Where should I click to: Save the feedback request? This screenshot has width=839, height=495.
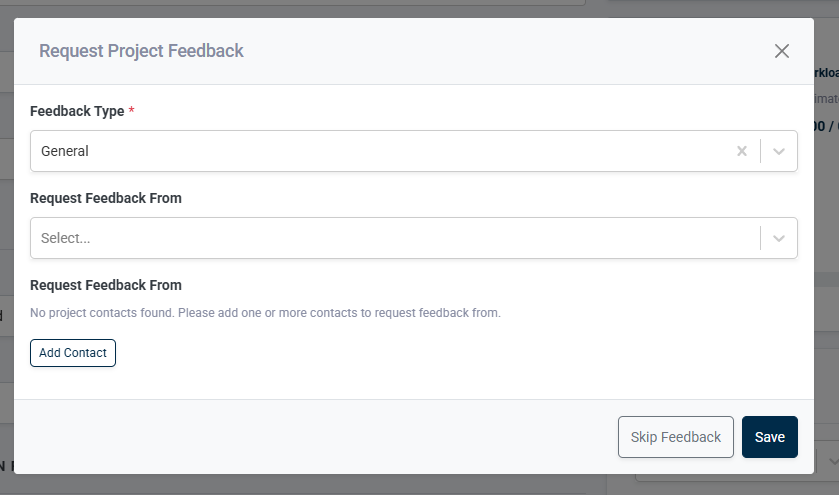point(770,437)
